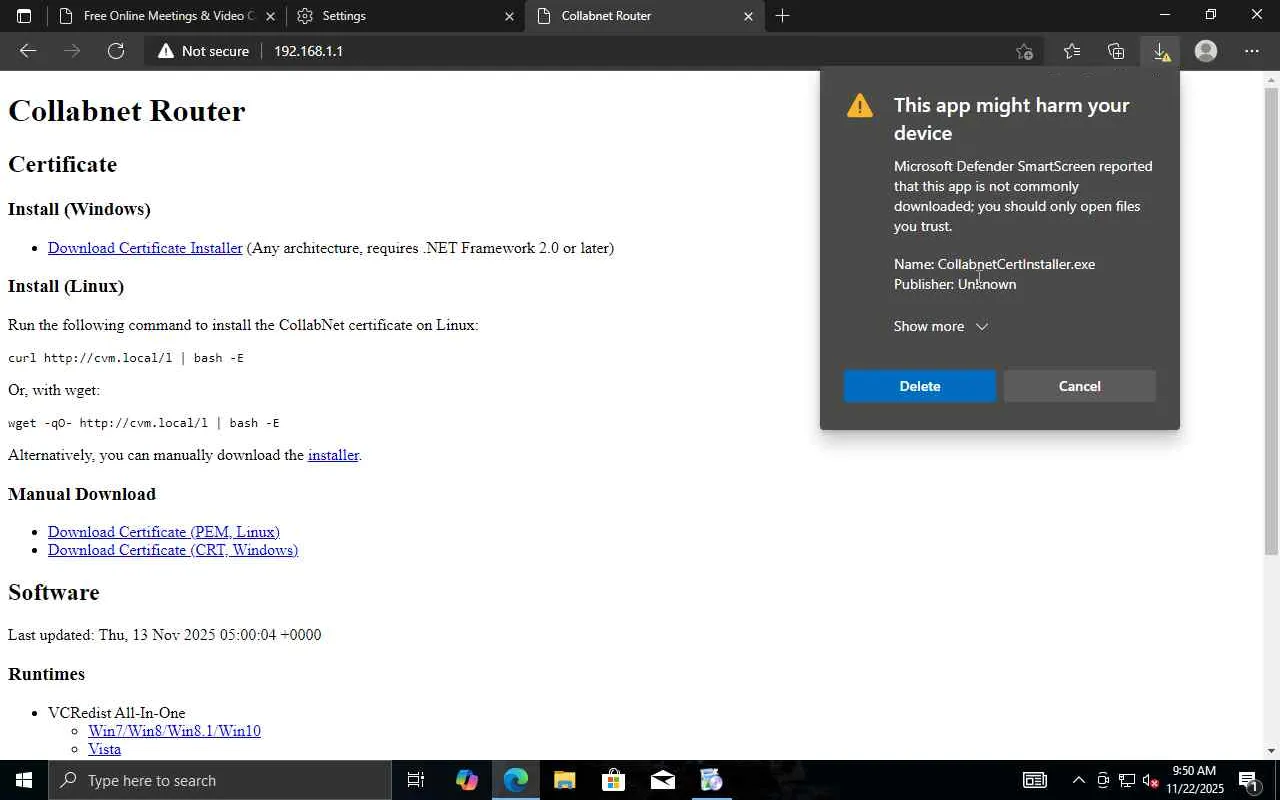Screen dimensions: 1280x800
Task: Click the warning triangle in SmartScreen popup
Action: point(860,106)
